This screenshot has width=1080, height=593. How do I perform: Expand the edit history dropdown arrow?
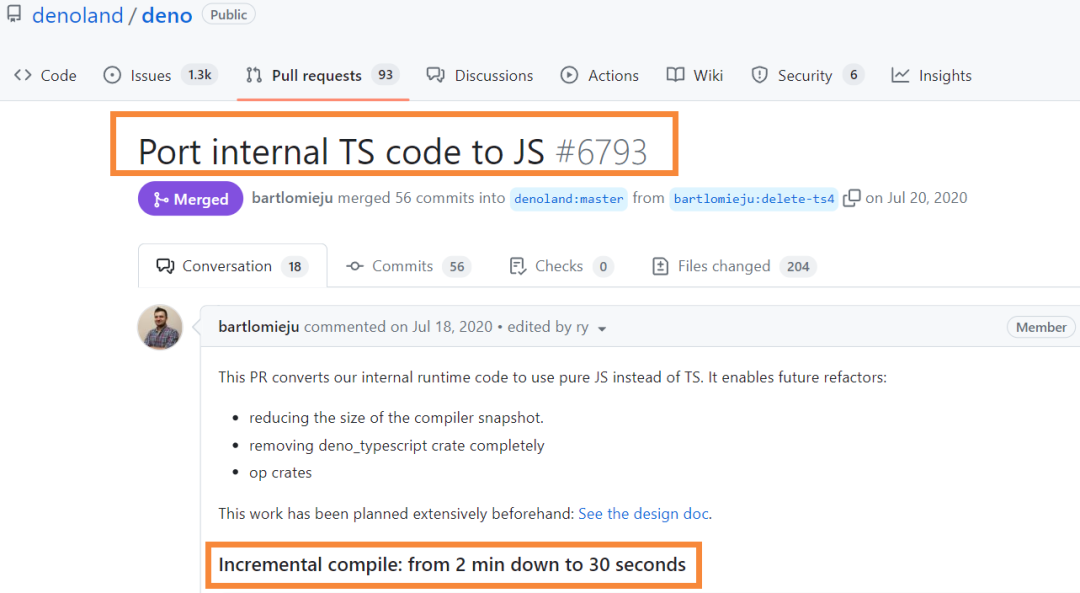tap(602, 328)
